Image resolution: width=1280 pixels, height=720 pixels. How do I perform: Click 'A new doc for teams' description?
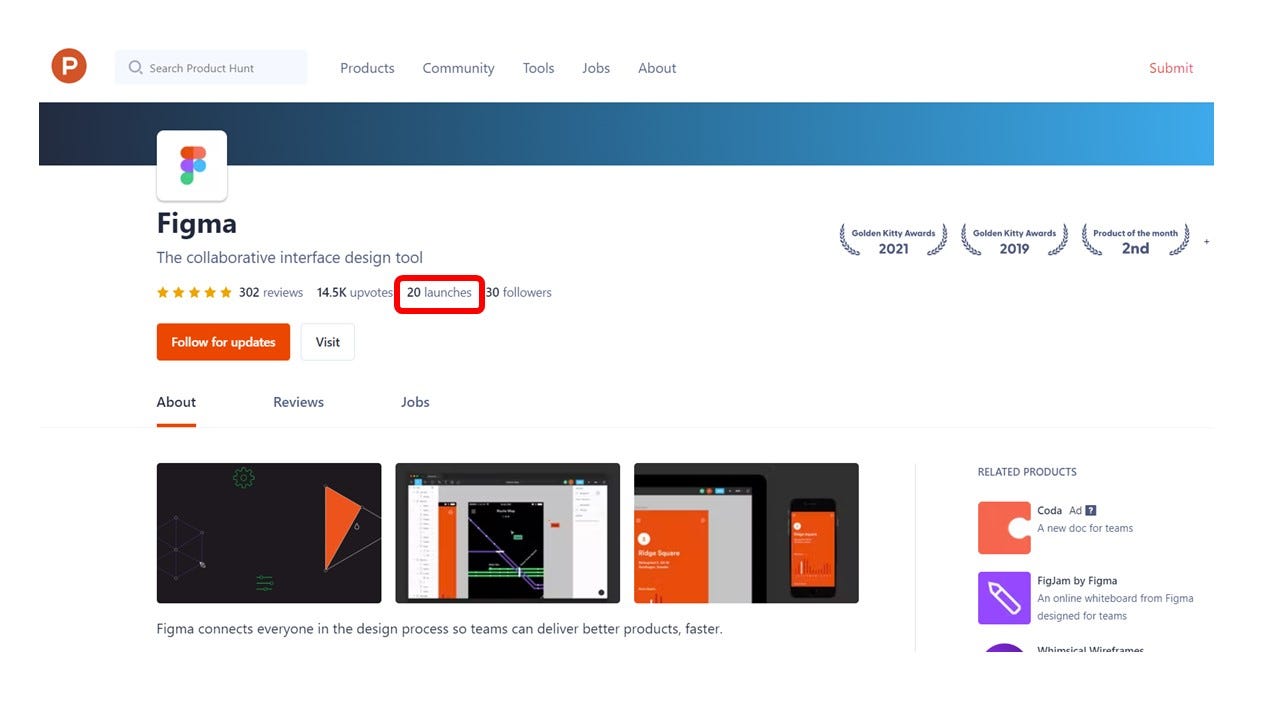click(1085, 528)
